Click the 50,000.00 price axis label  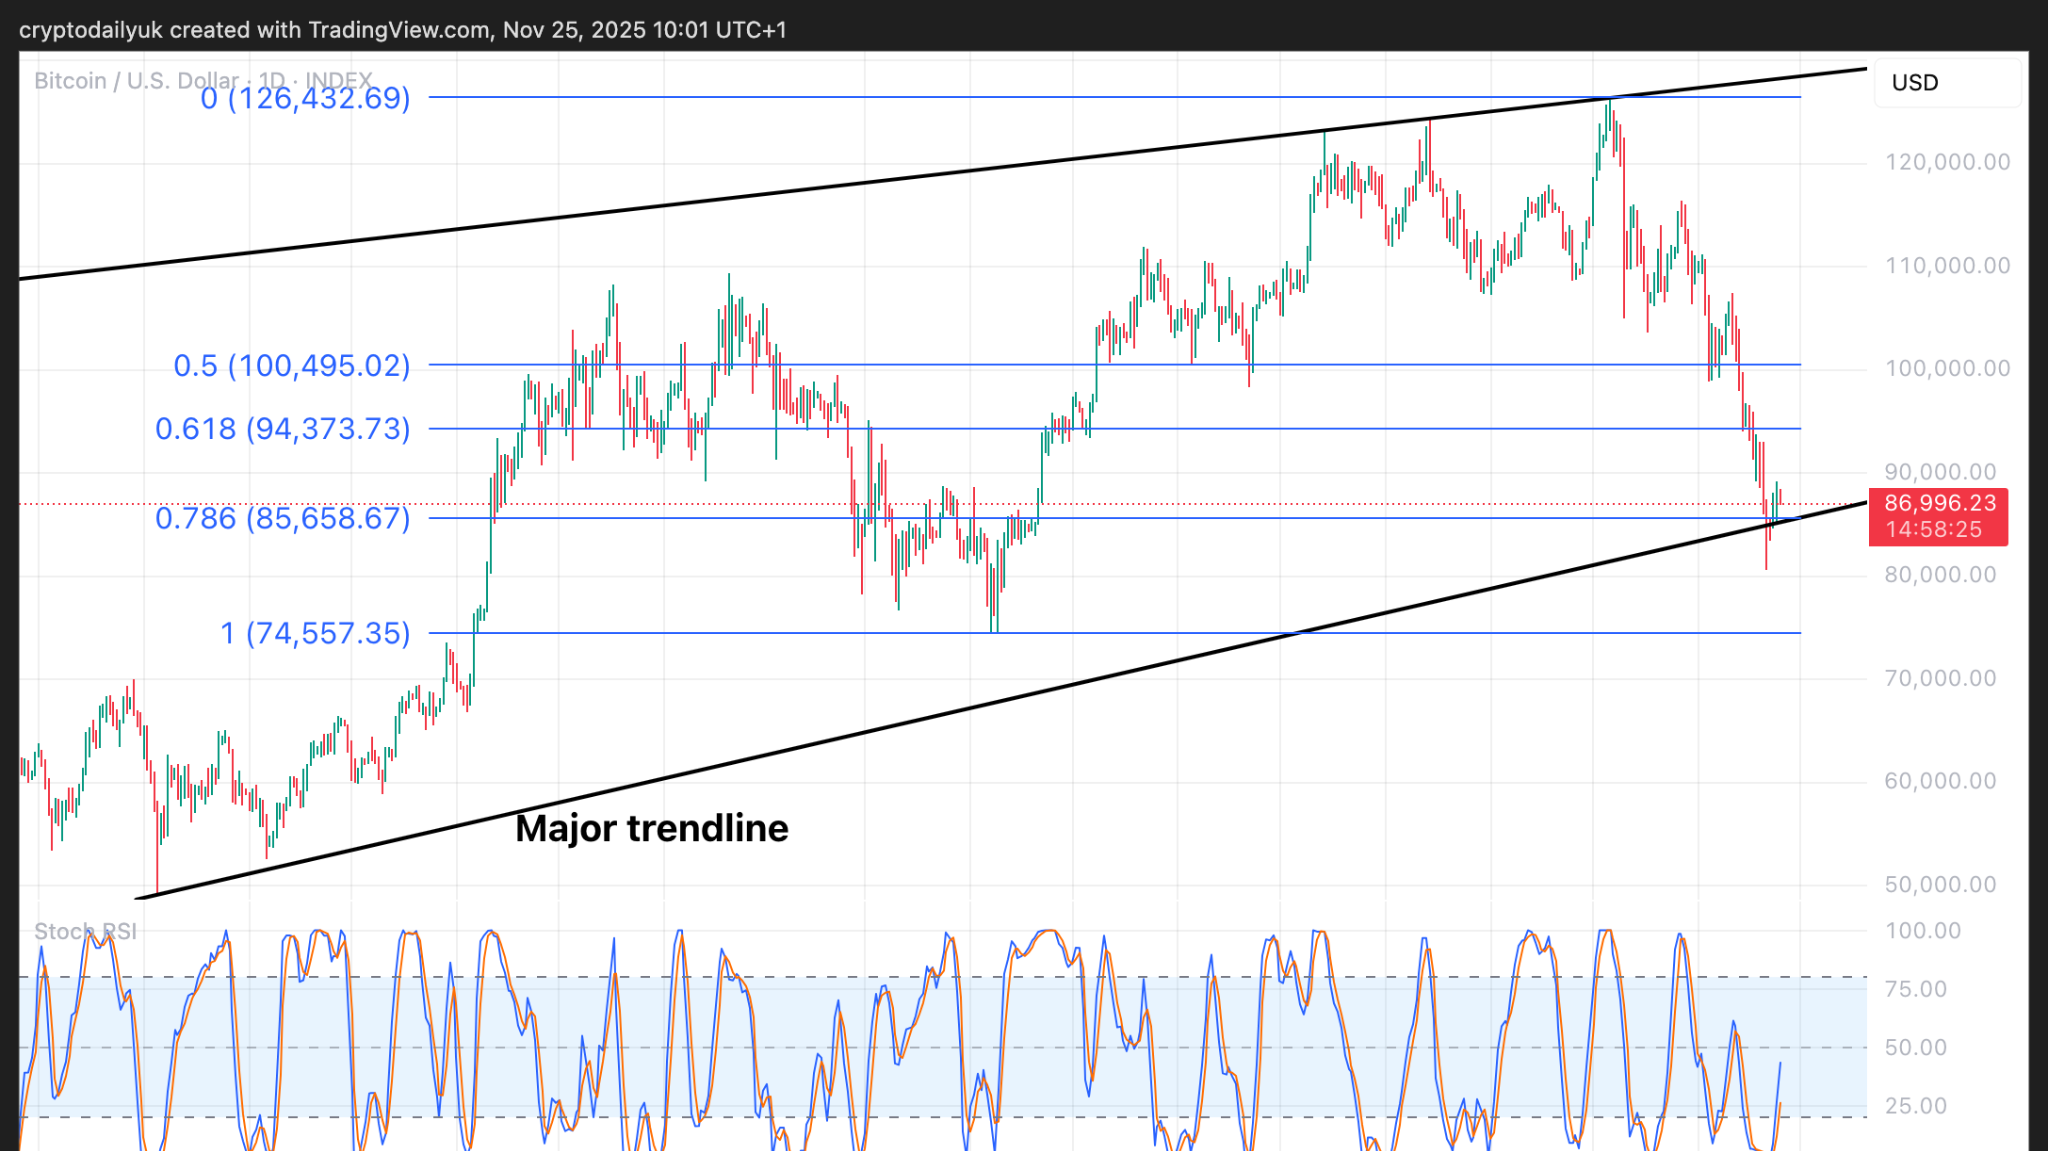1939,884
